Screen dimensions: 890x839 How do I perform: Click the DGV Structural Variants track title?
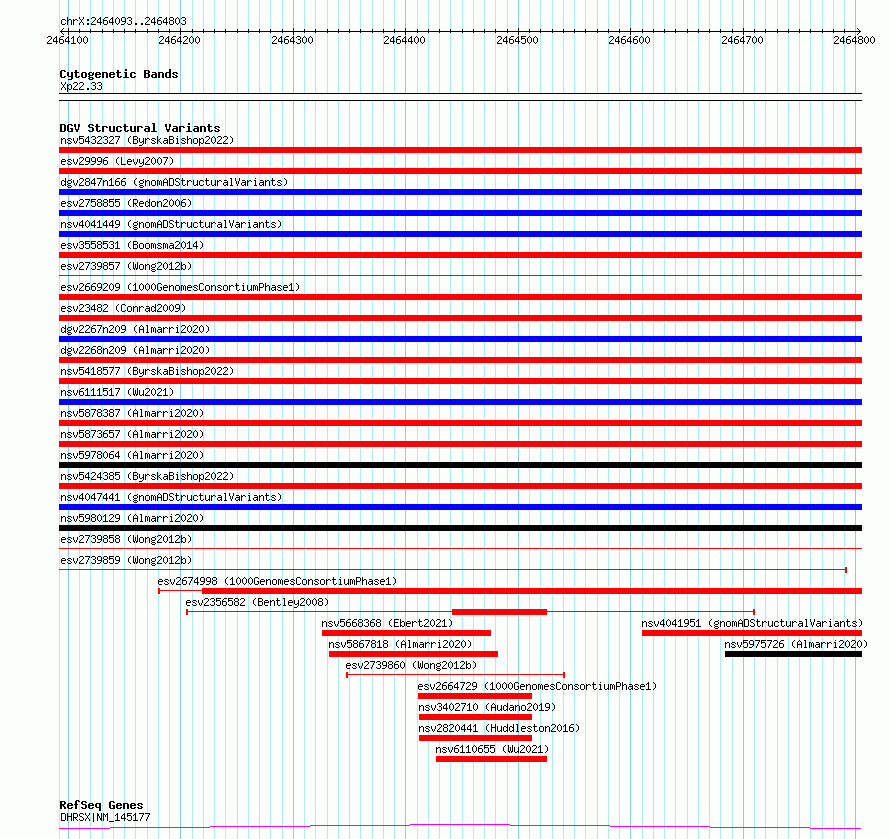140,128
